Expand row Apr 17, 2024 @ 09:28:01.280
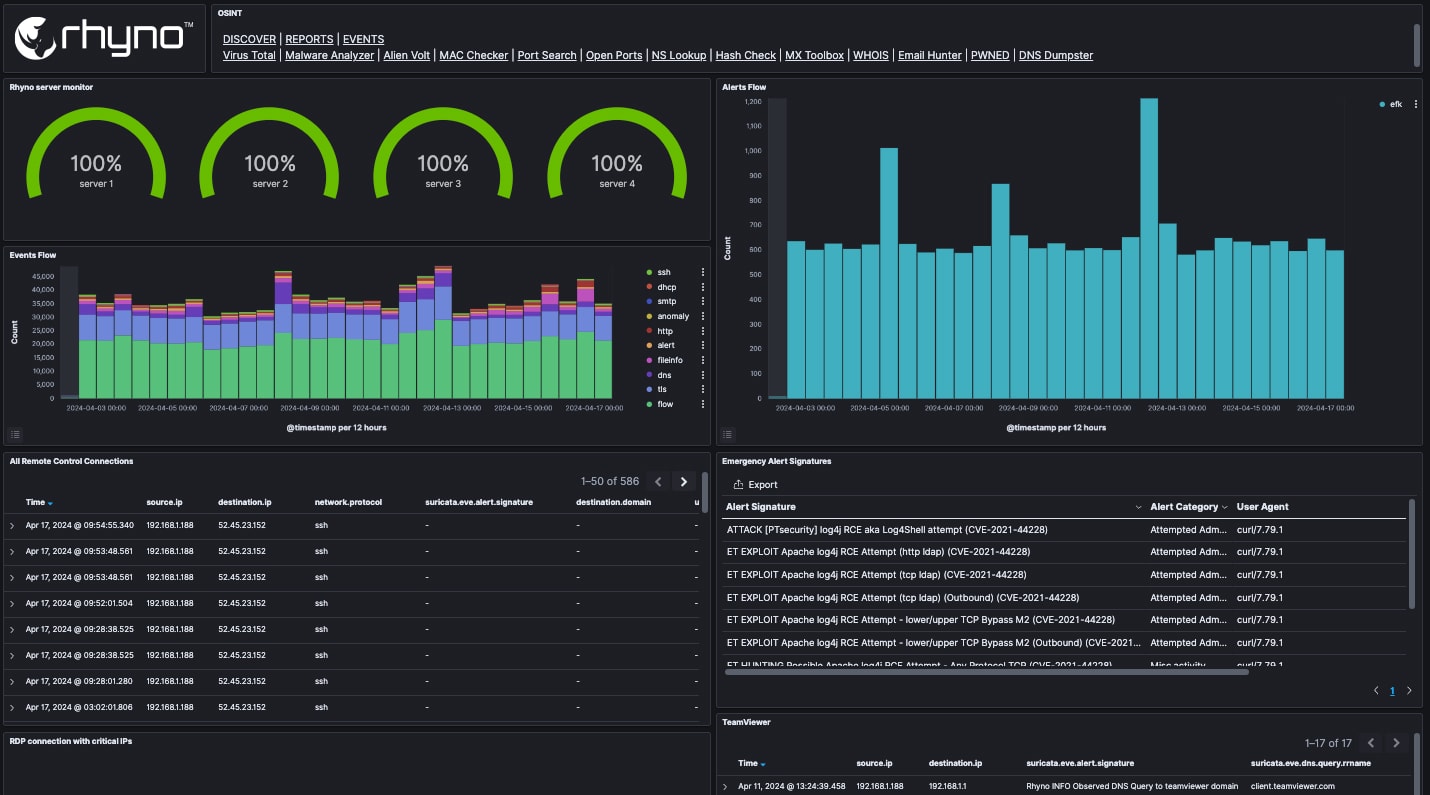The height and width of the screenshot is (795, 1430). [x=12, y=682]
